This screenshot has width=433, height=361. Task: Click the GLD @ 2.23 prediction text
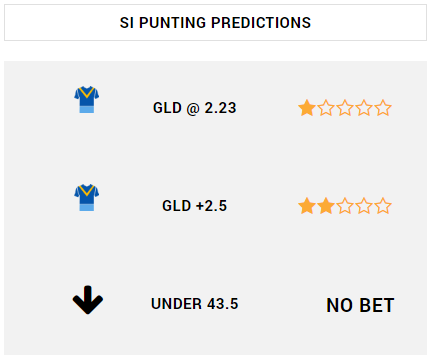(195, 108)
